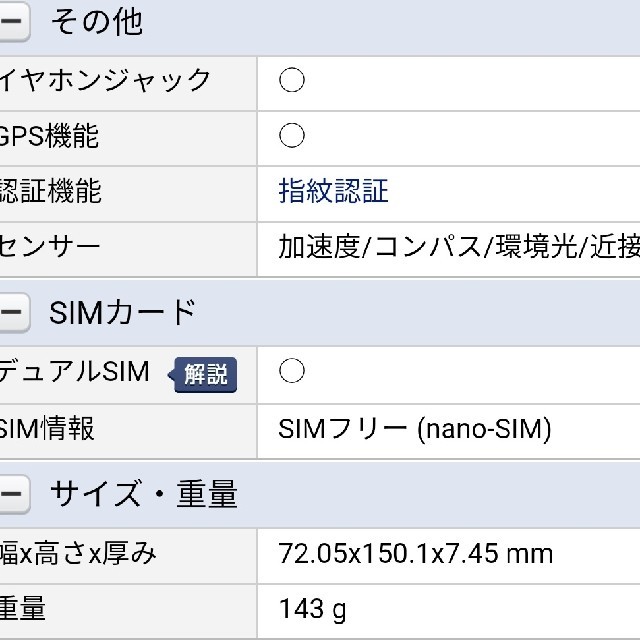Click the 143 g weight value
Viewport: 640px width, 640px height.
tap(312, 609)
